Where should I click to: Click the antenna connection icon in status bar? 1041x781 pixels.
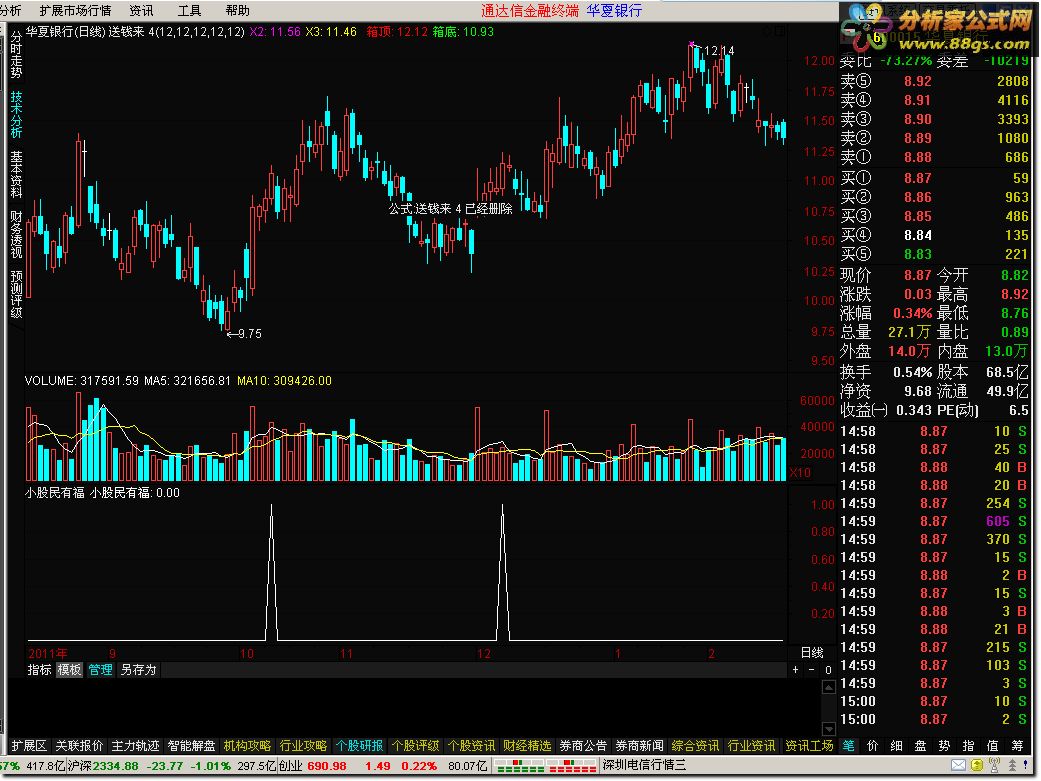(994, 766)
